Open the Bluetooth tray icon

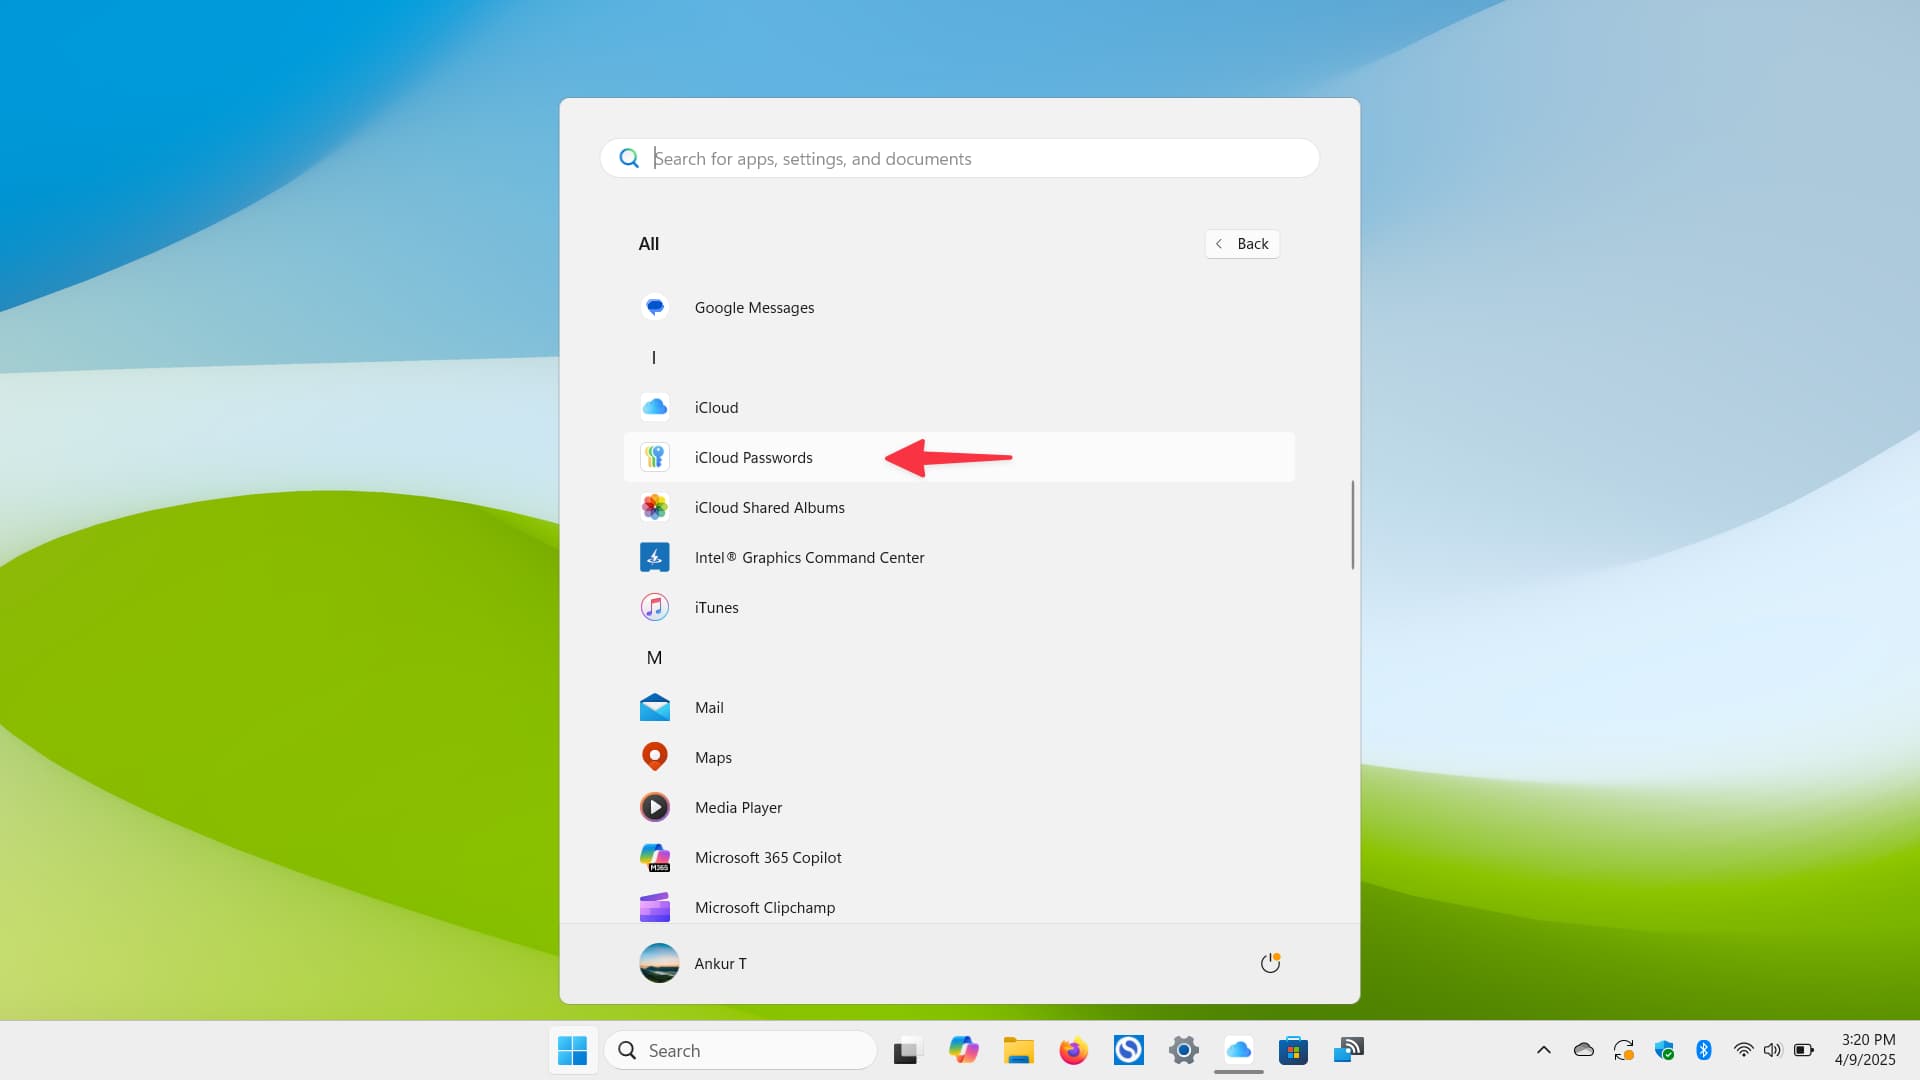[1704, 1050]
